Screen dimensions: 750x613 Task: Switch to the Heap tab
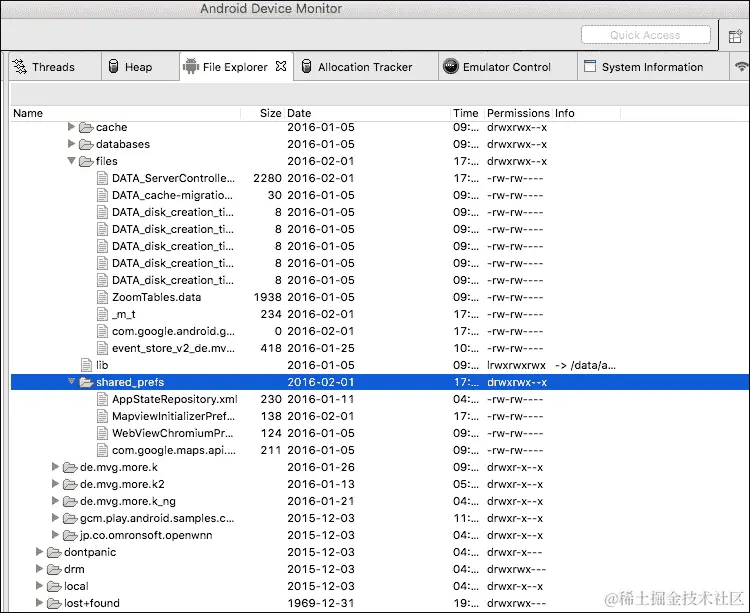(x=139, y=67)
